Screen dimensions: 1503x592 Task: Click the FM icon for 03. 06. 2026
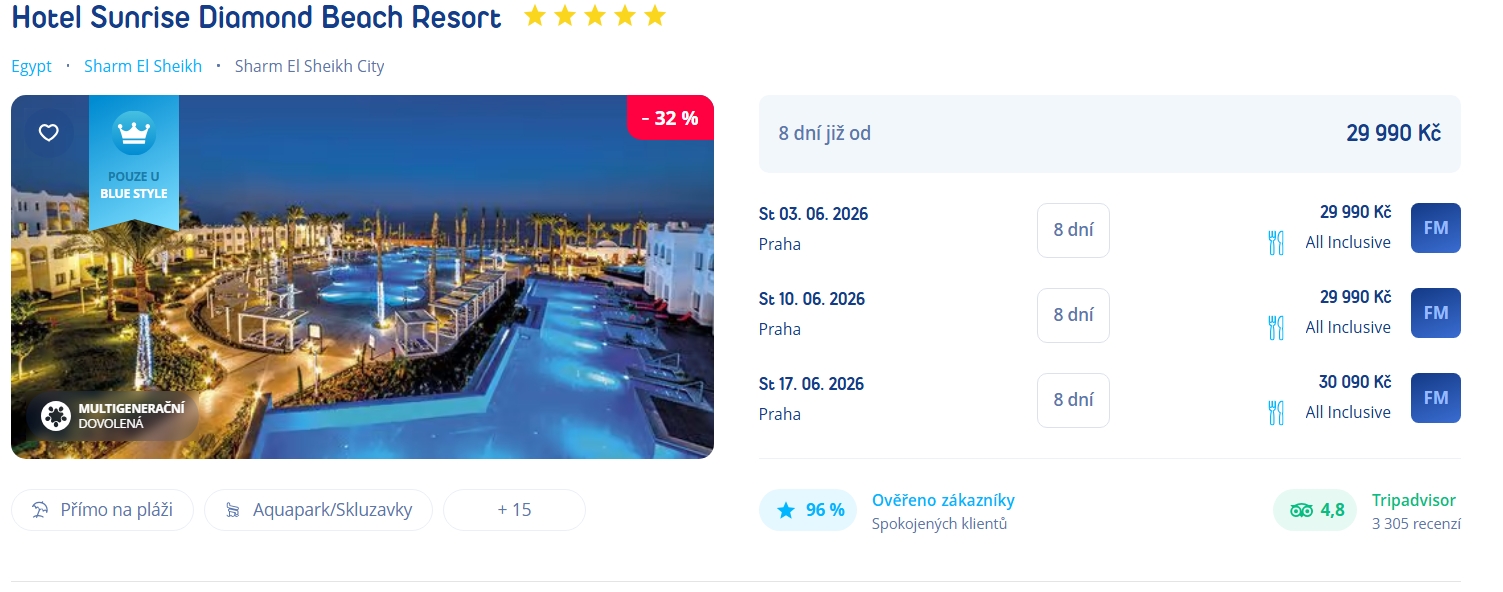tap(1435, 228)
